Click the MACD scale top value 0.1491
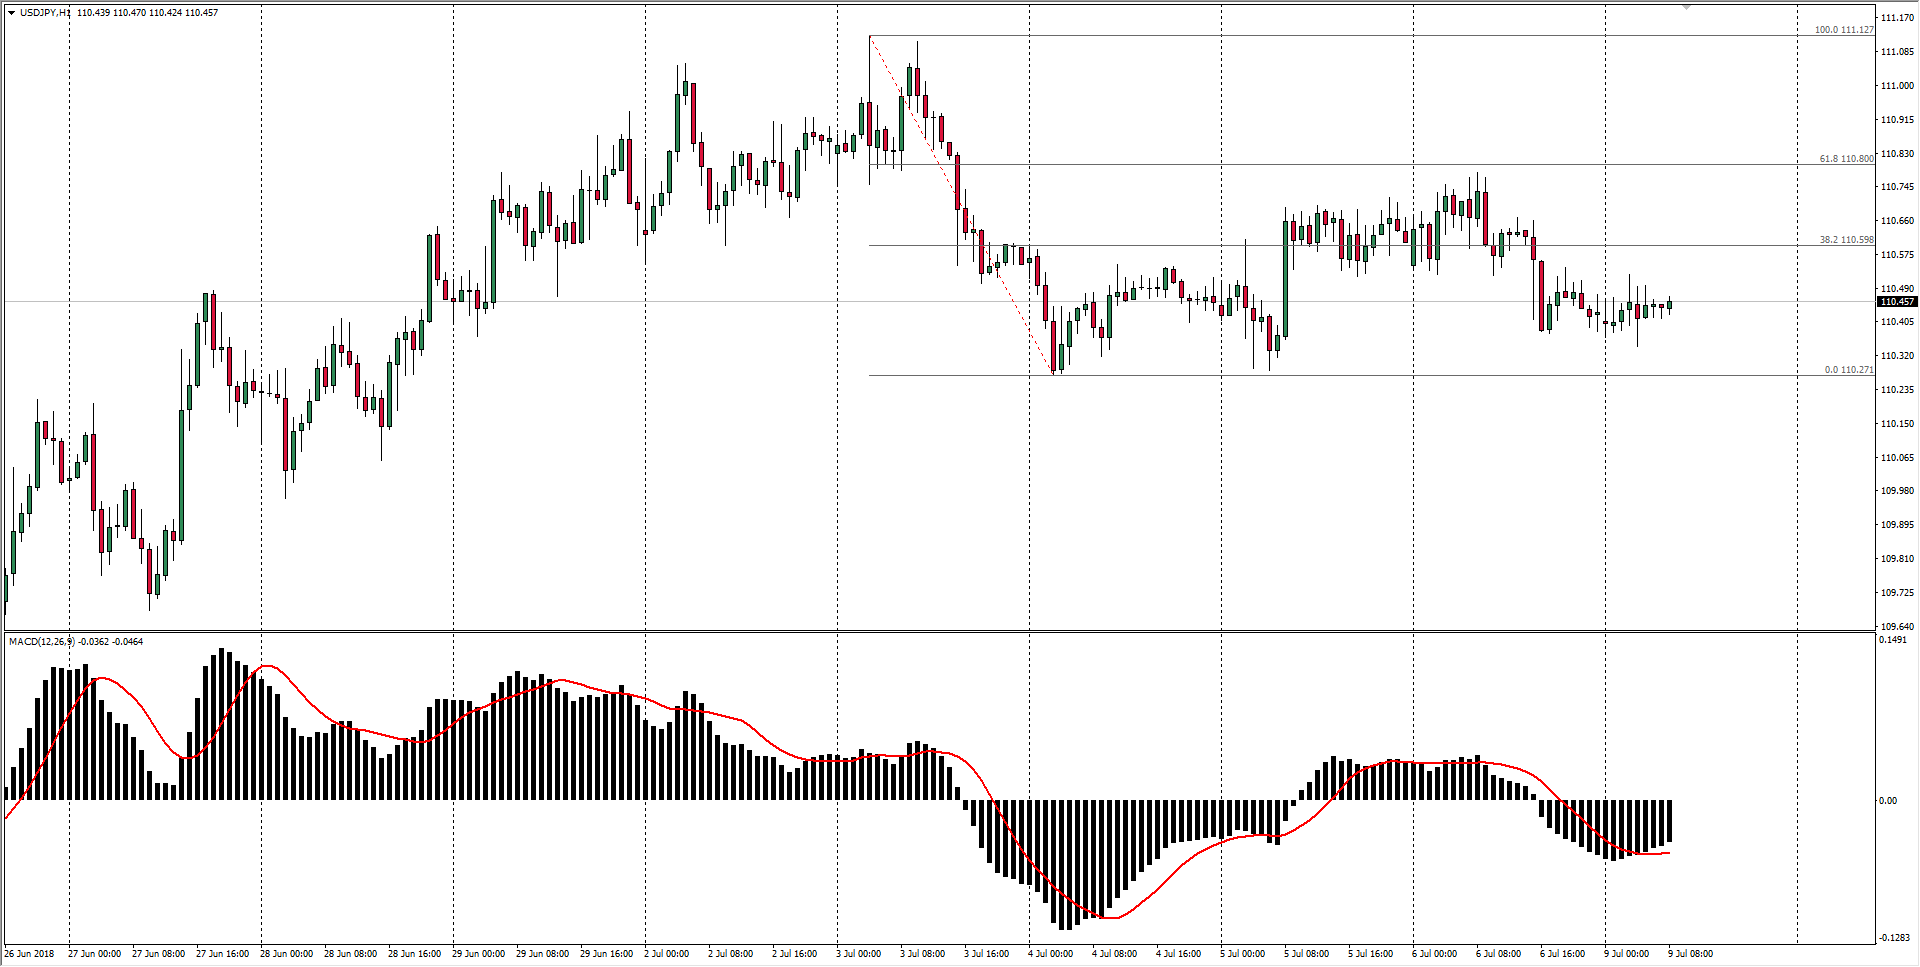 coord(1893,640)
